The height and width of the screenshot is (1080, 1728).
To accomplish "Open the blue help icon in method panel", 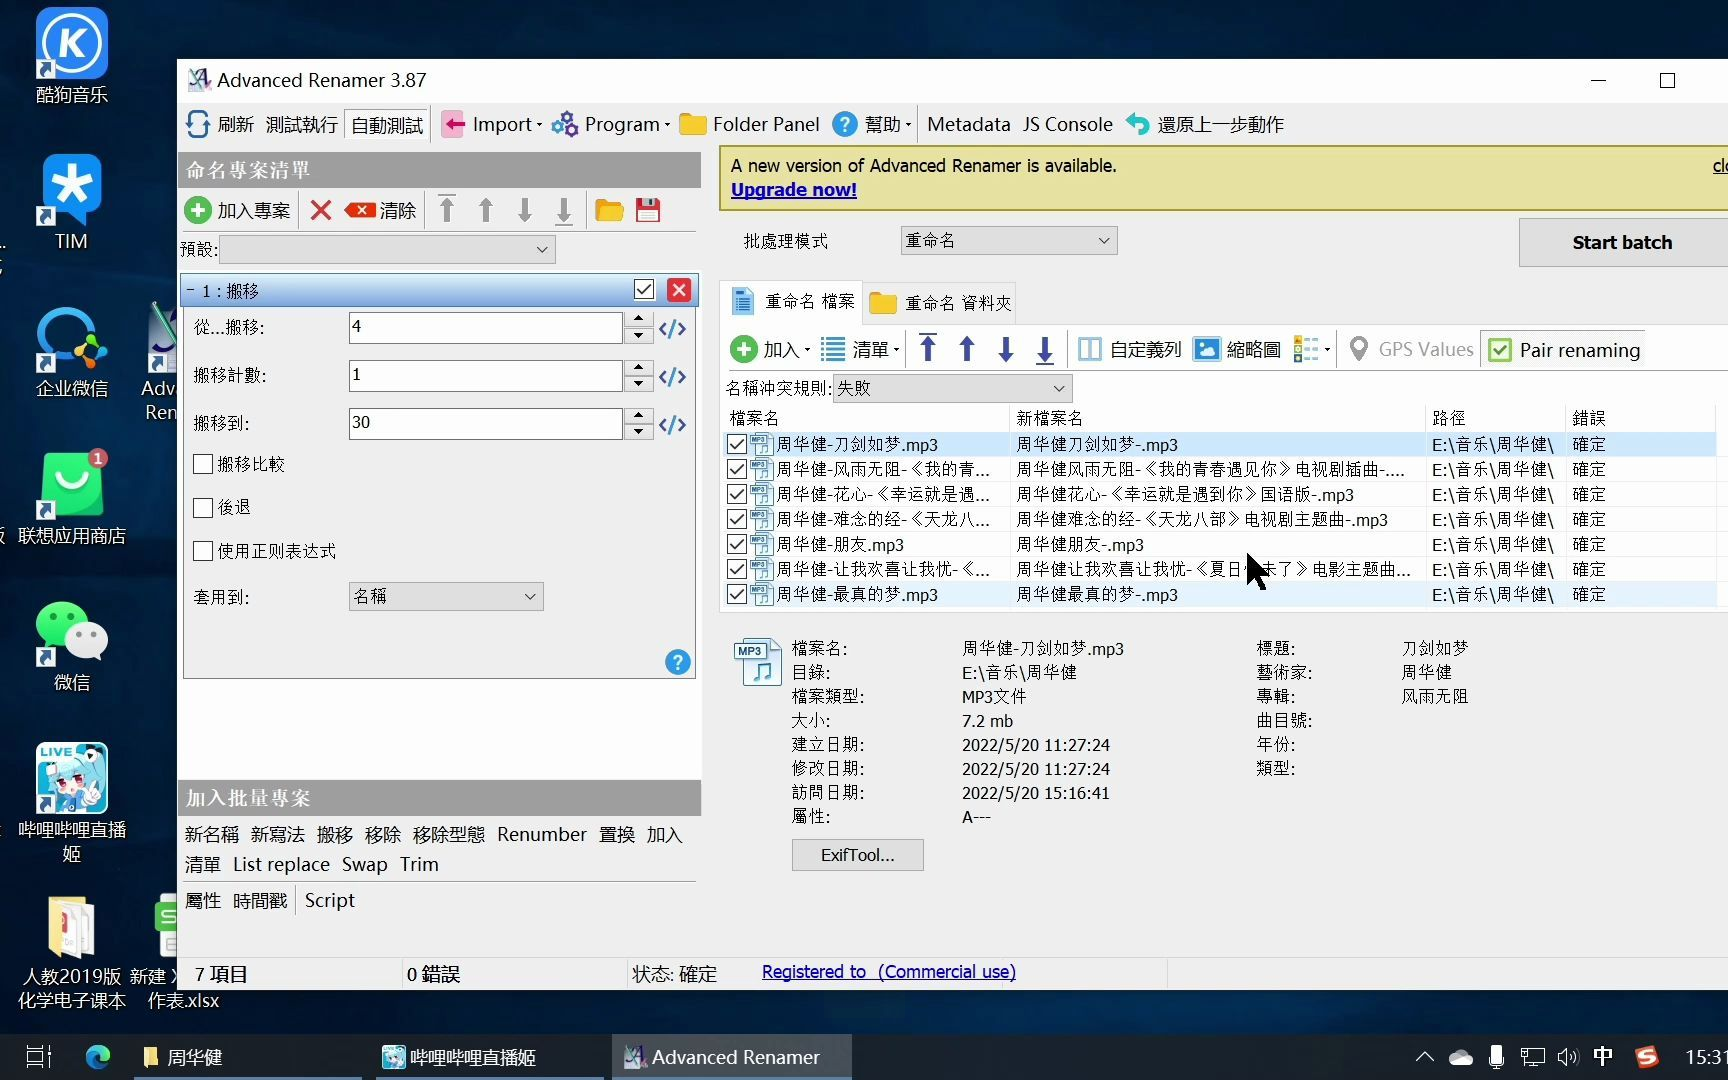I will point(677,662).
